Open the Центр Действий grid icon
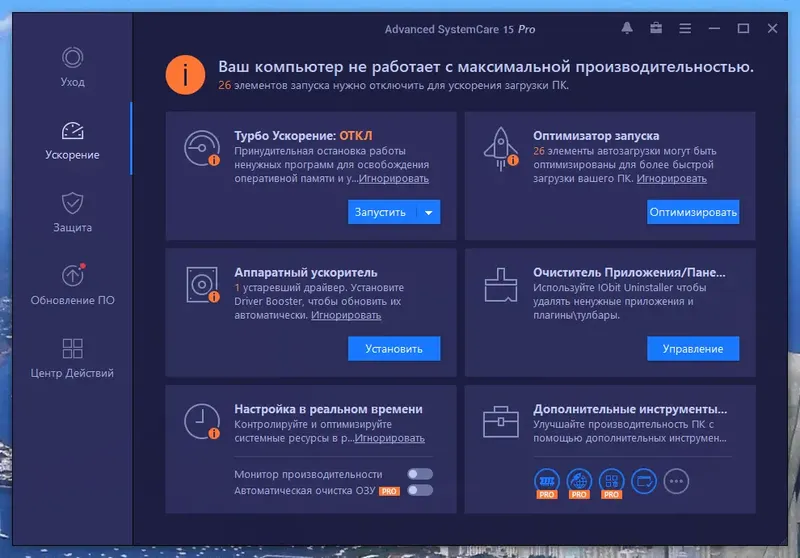 tap(72, 348)
